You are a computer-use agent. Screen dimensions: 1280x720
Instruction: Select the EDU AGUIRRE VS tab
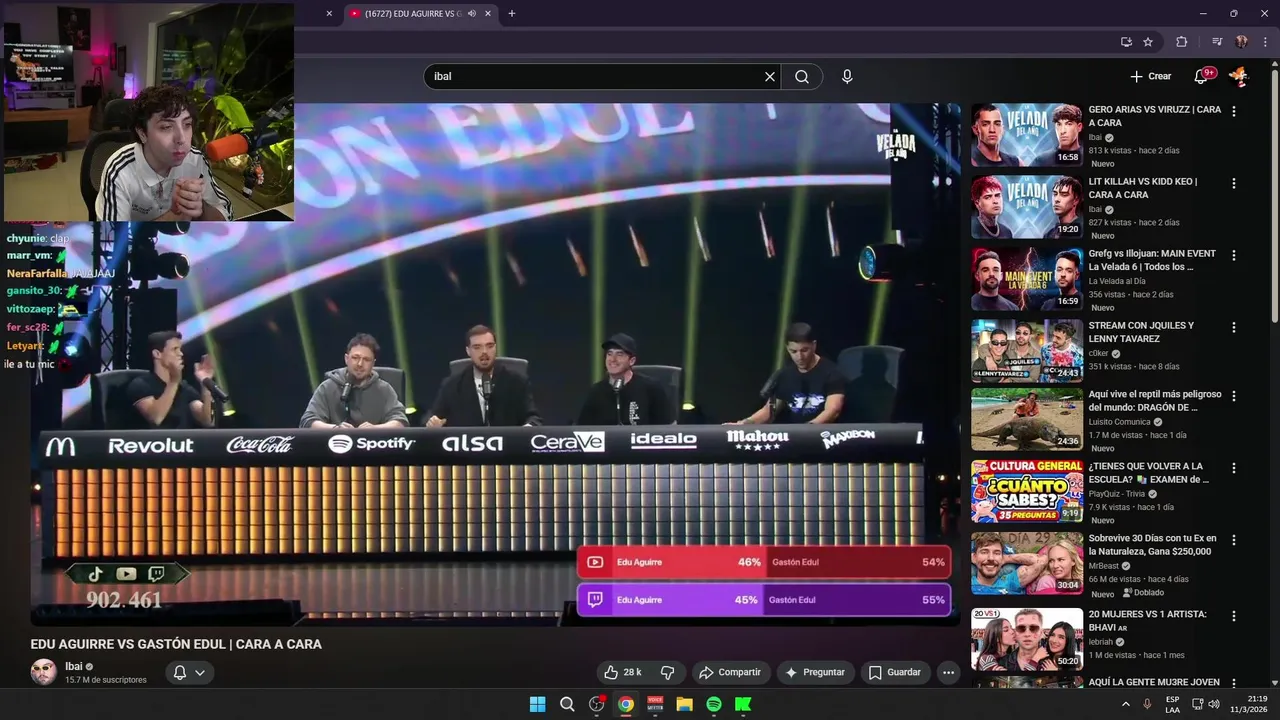pyautogui.click(x=420, y=14)
